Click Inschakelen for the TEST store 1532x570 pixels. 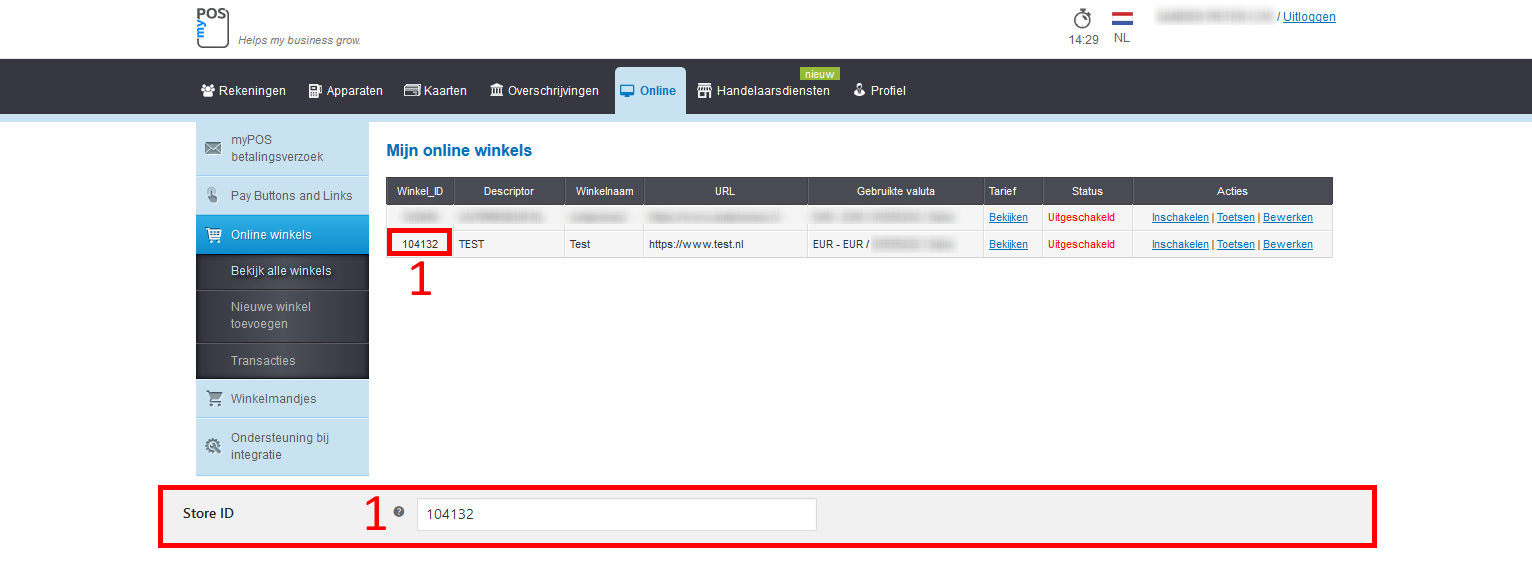tap(1179, 244)
